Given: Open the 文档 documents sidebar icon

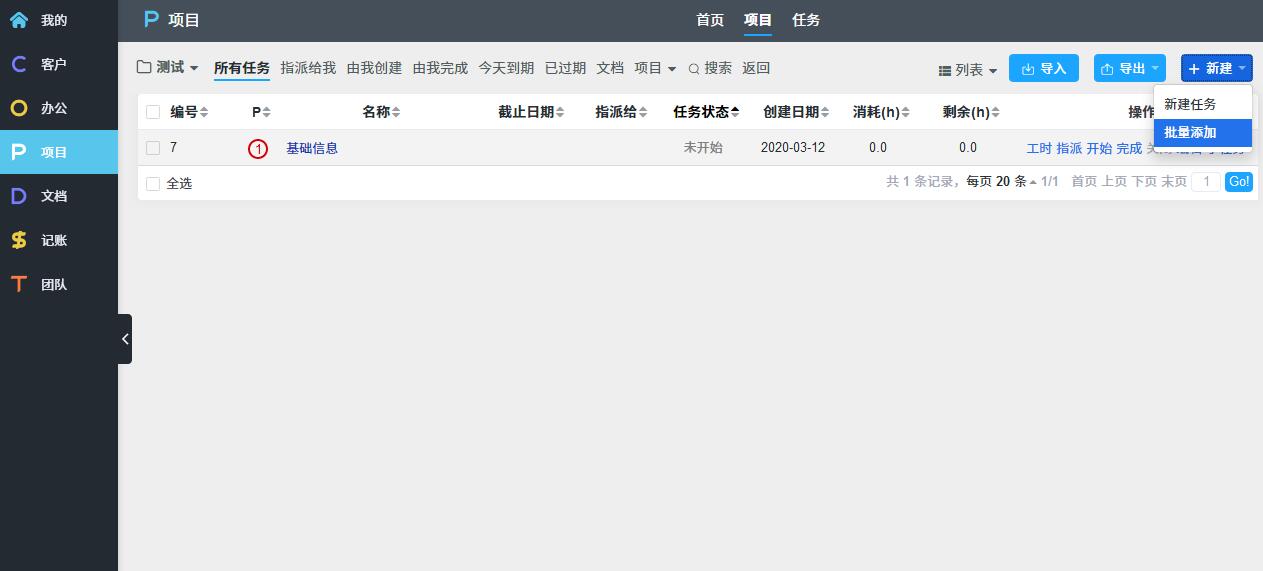Looking at the screenshot, I should point(18,196).
